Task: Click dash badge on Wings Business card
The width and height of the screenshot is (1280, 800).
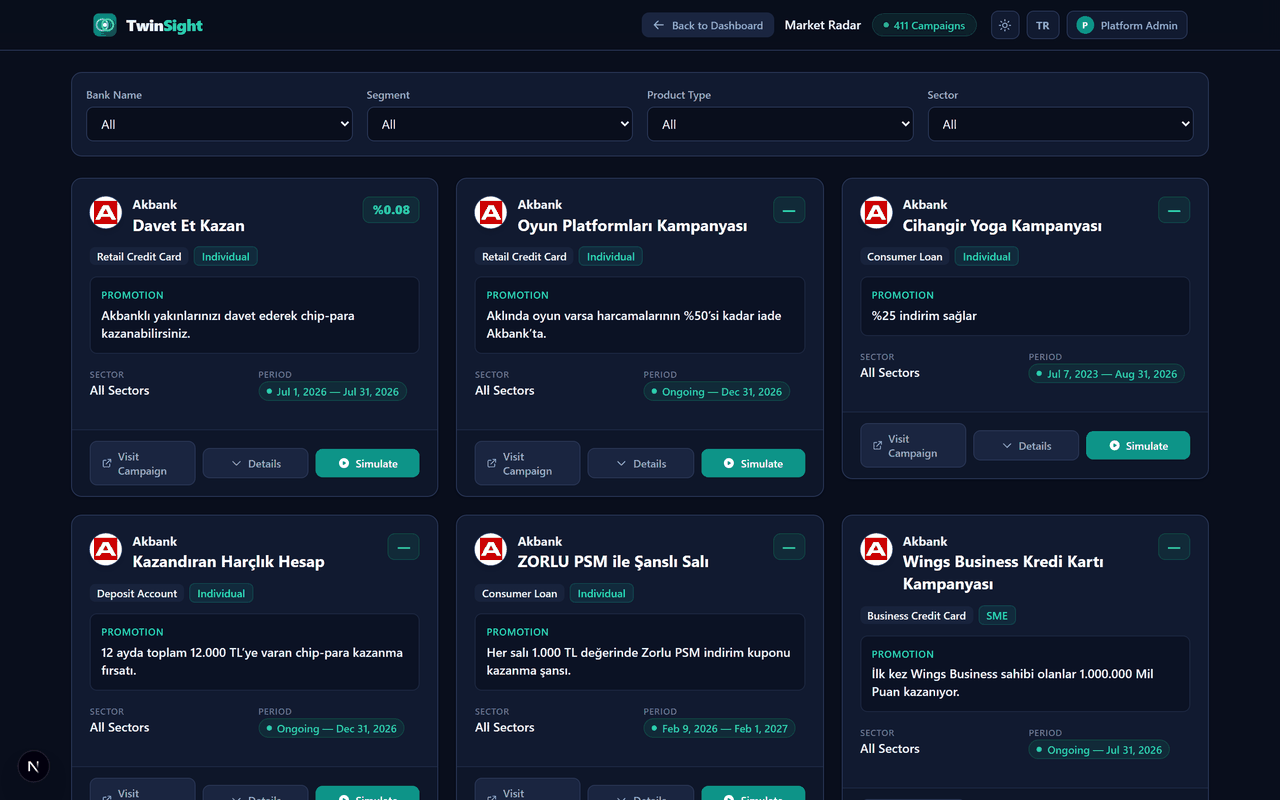Action: tap(1174, 547)
